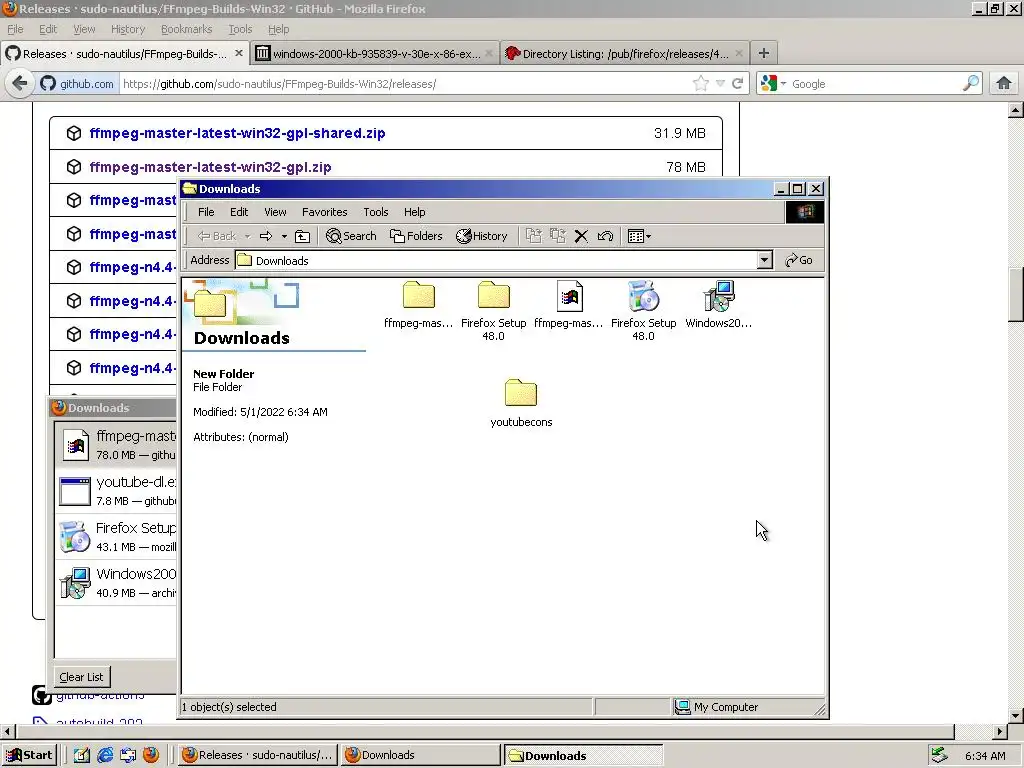The image size is (1024, 768).
Task: Select the ffmpeg-mas... zip file icon
Action: point(569,296)
